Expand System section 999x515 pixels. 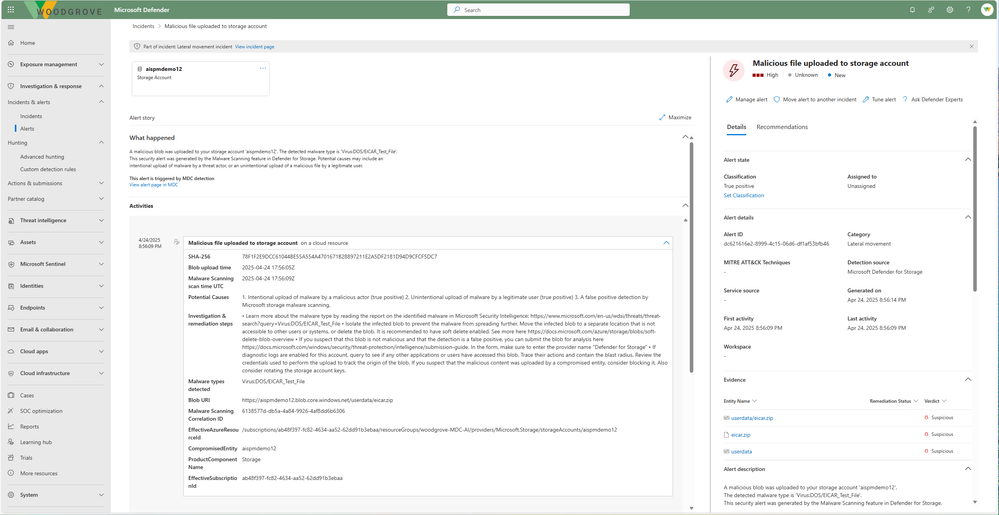point(101,495)
